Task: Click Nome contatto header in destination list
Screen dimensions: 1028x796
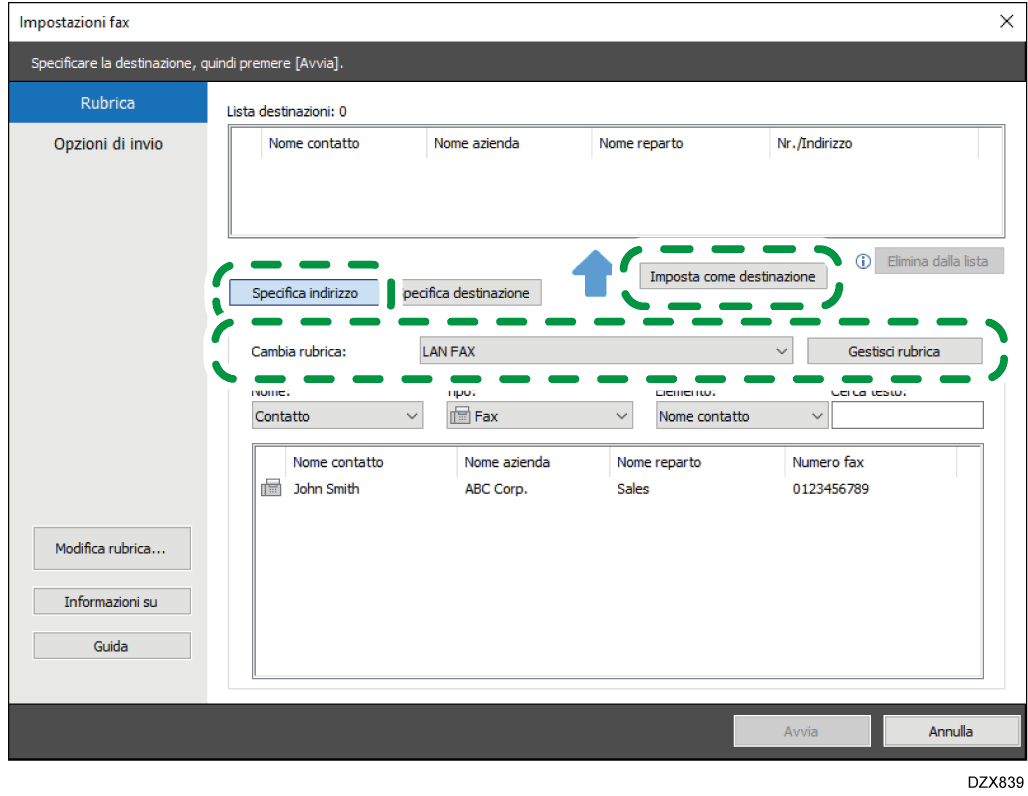Action: 344,143
